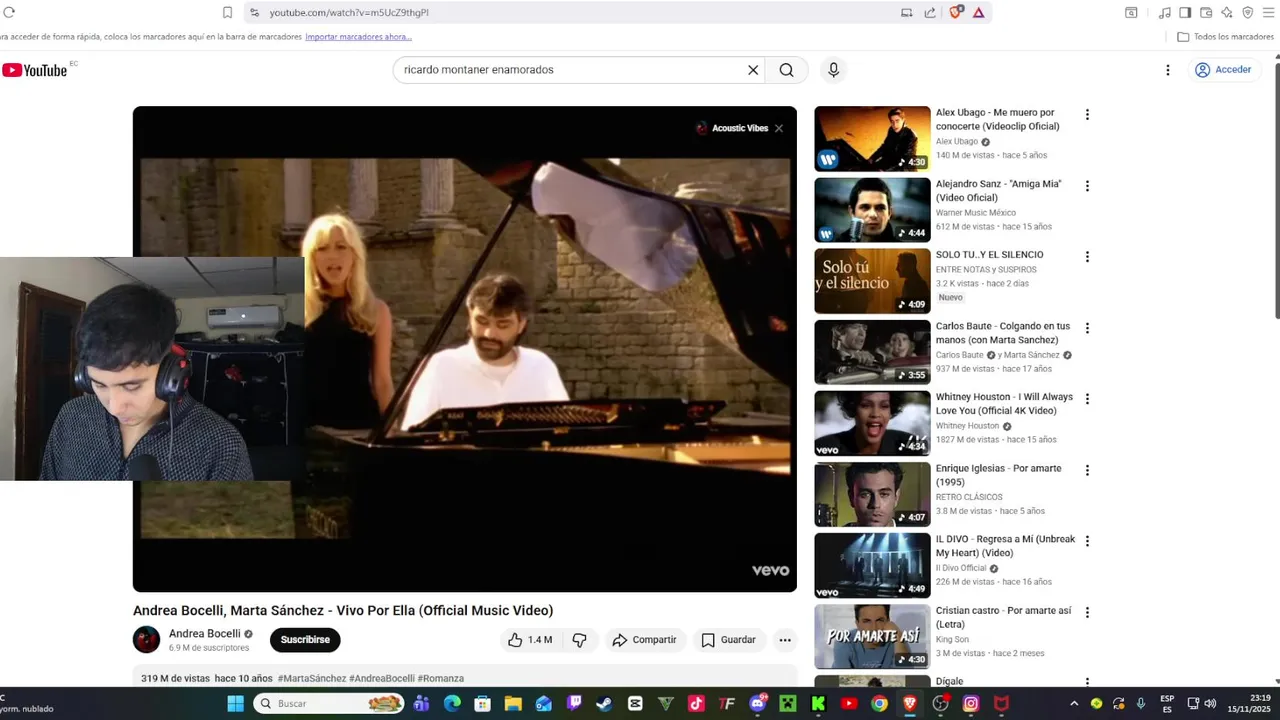This screenshot has width=1280, height=720.
Task: Click the taskbar 'Buscar' search box
Action: (x=329, y=704)
